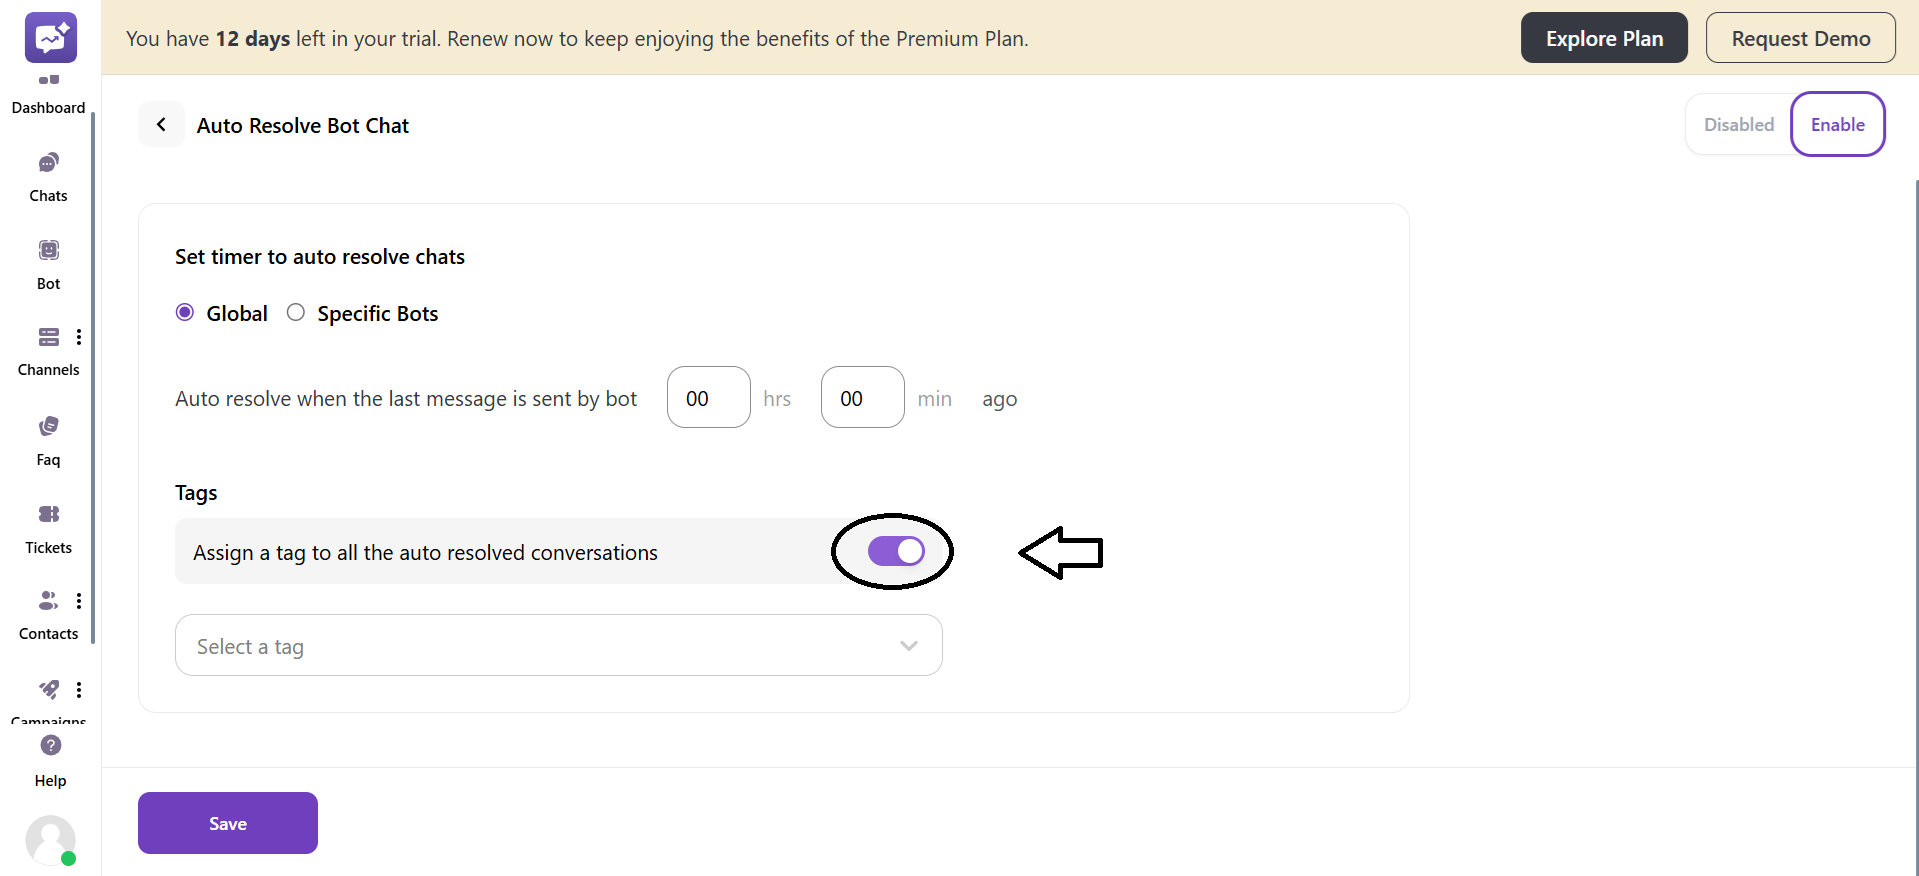Image resolution: width=1919 pixels, height=876 pixels.
Task: Open the Tickets sidebar icon
Action: (x=47, y=514)
